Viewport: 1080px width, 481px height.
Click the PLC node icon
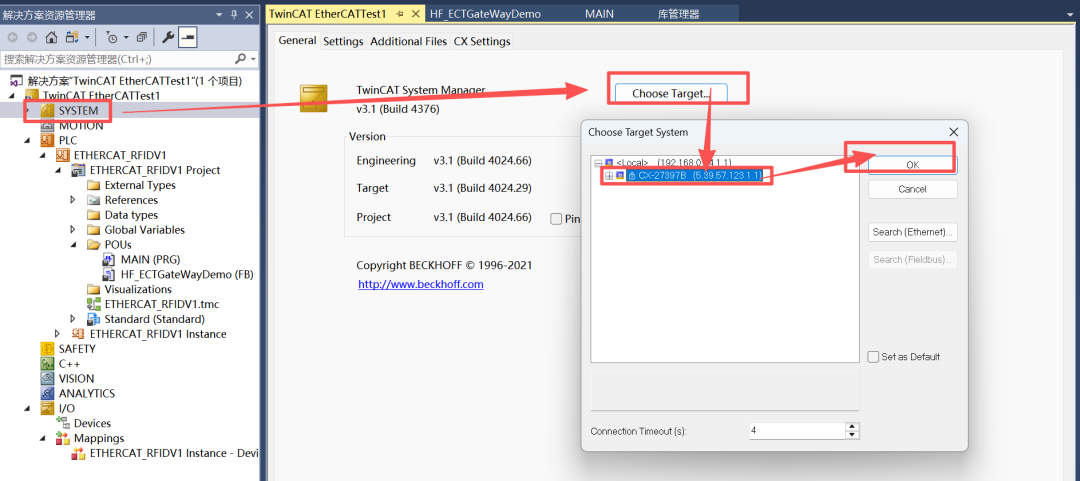pyautogui.click(x=48, y=141)
